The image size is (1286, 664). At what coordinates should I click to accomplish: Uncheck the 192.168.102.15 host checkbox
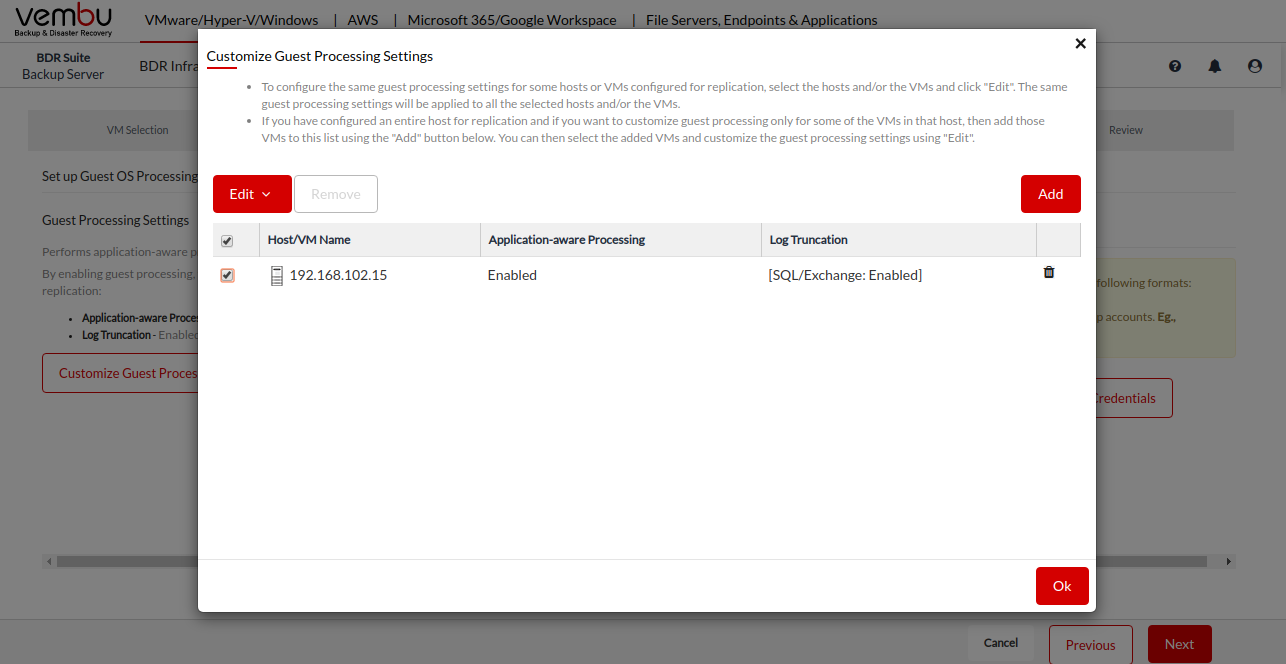(x=227, y=276)
